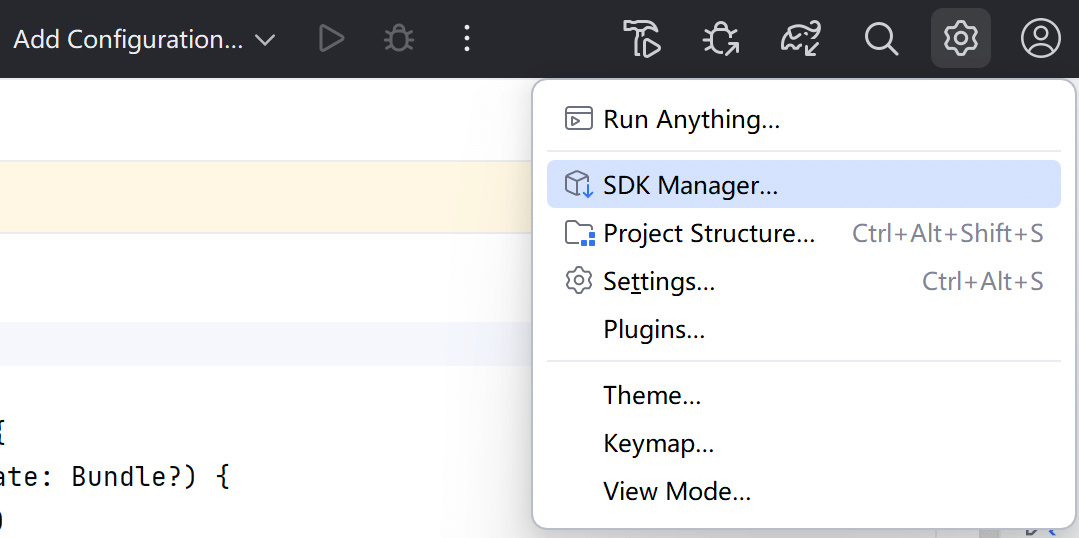Click the Run play icon
1079x538 pixels.
click(331, 40)
